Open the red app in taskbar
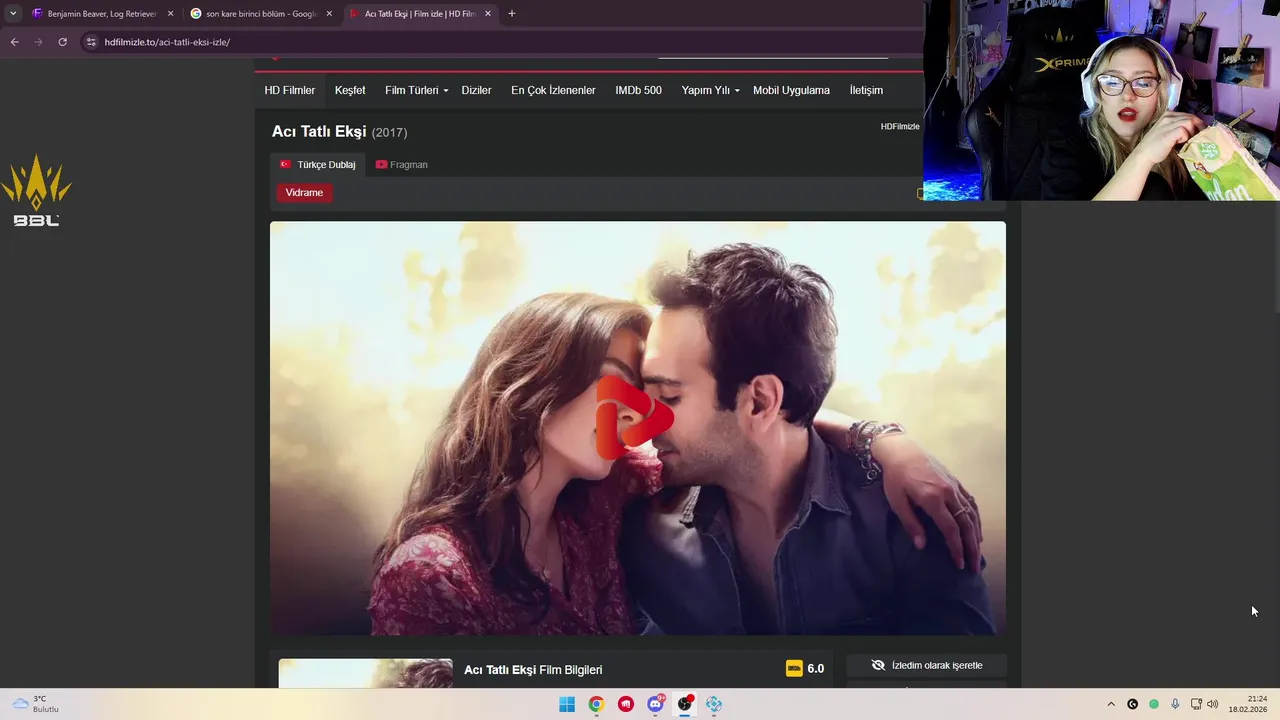Image resolution: width=1280 pixels, height=720 pixels. pos(626,704)
